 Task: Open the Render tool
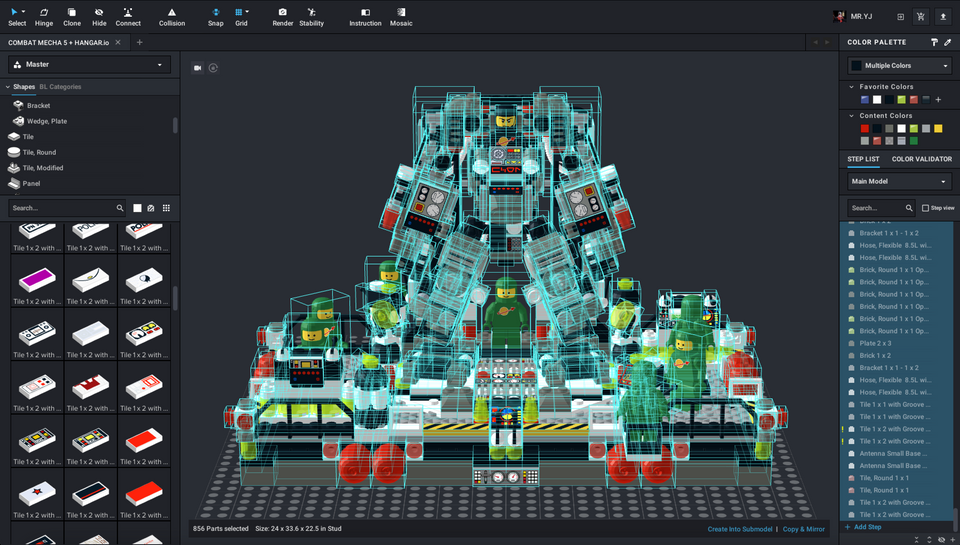pyautogui.click(x=282, y=17)
